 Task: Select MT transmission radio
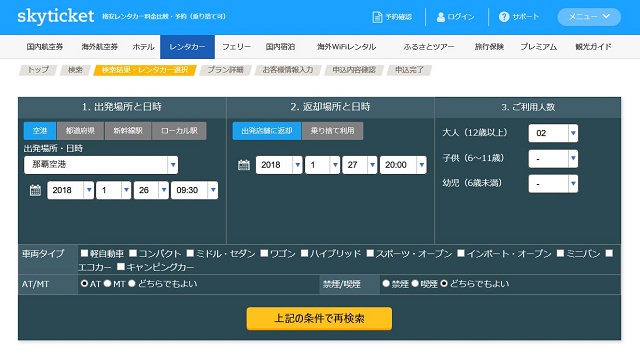click(107, 283)
